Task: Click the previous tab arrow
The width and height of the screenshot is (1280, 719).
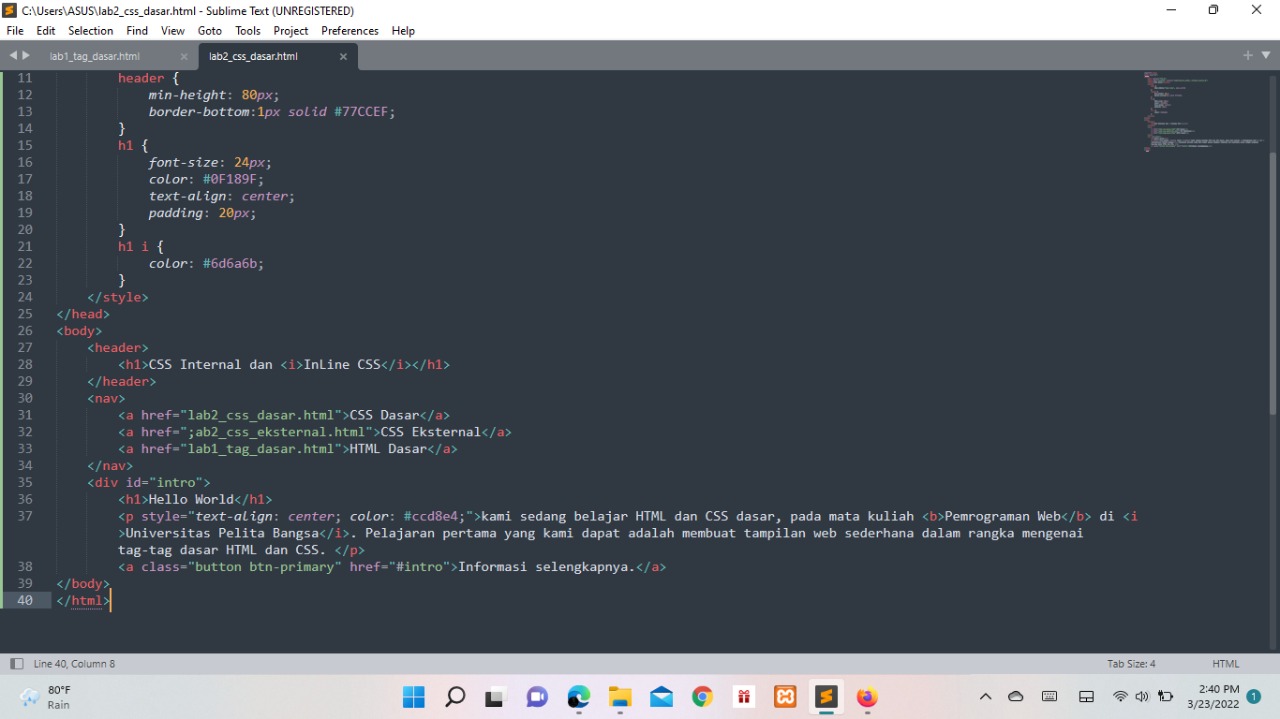Action: click(x=13, y=55)
